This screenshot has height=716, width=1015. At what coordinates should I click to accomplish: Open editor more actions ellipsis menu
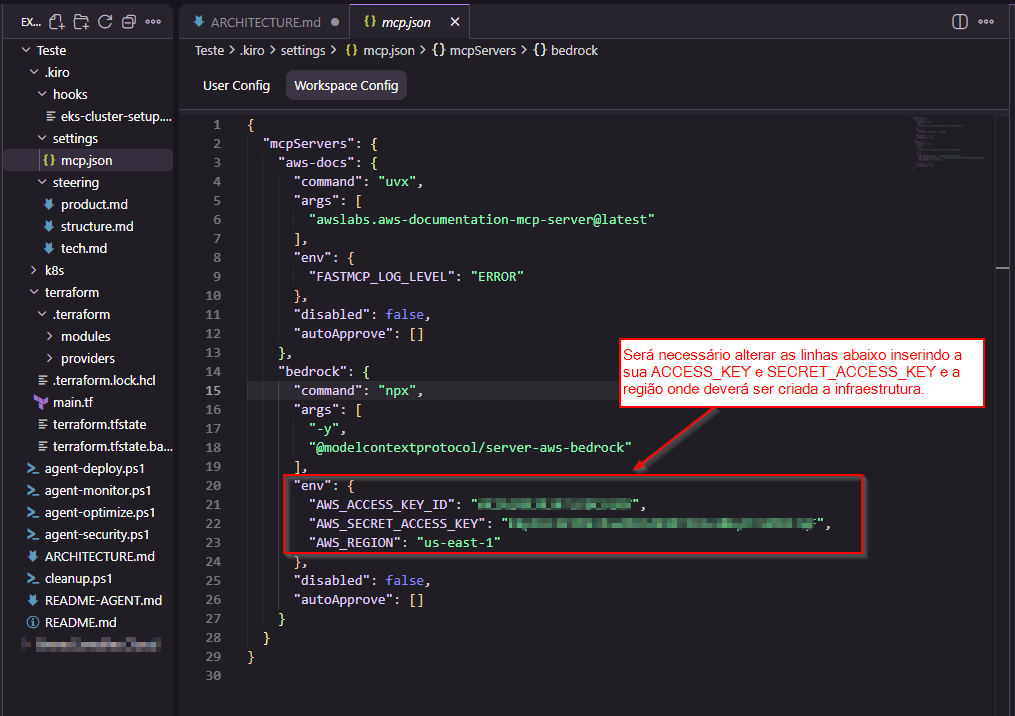(x=989, y=21)
